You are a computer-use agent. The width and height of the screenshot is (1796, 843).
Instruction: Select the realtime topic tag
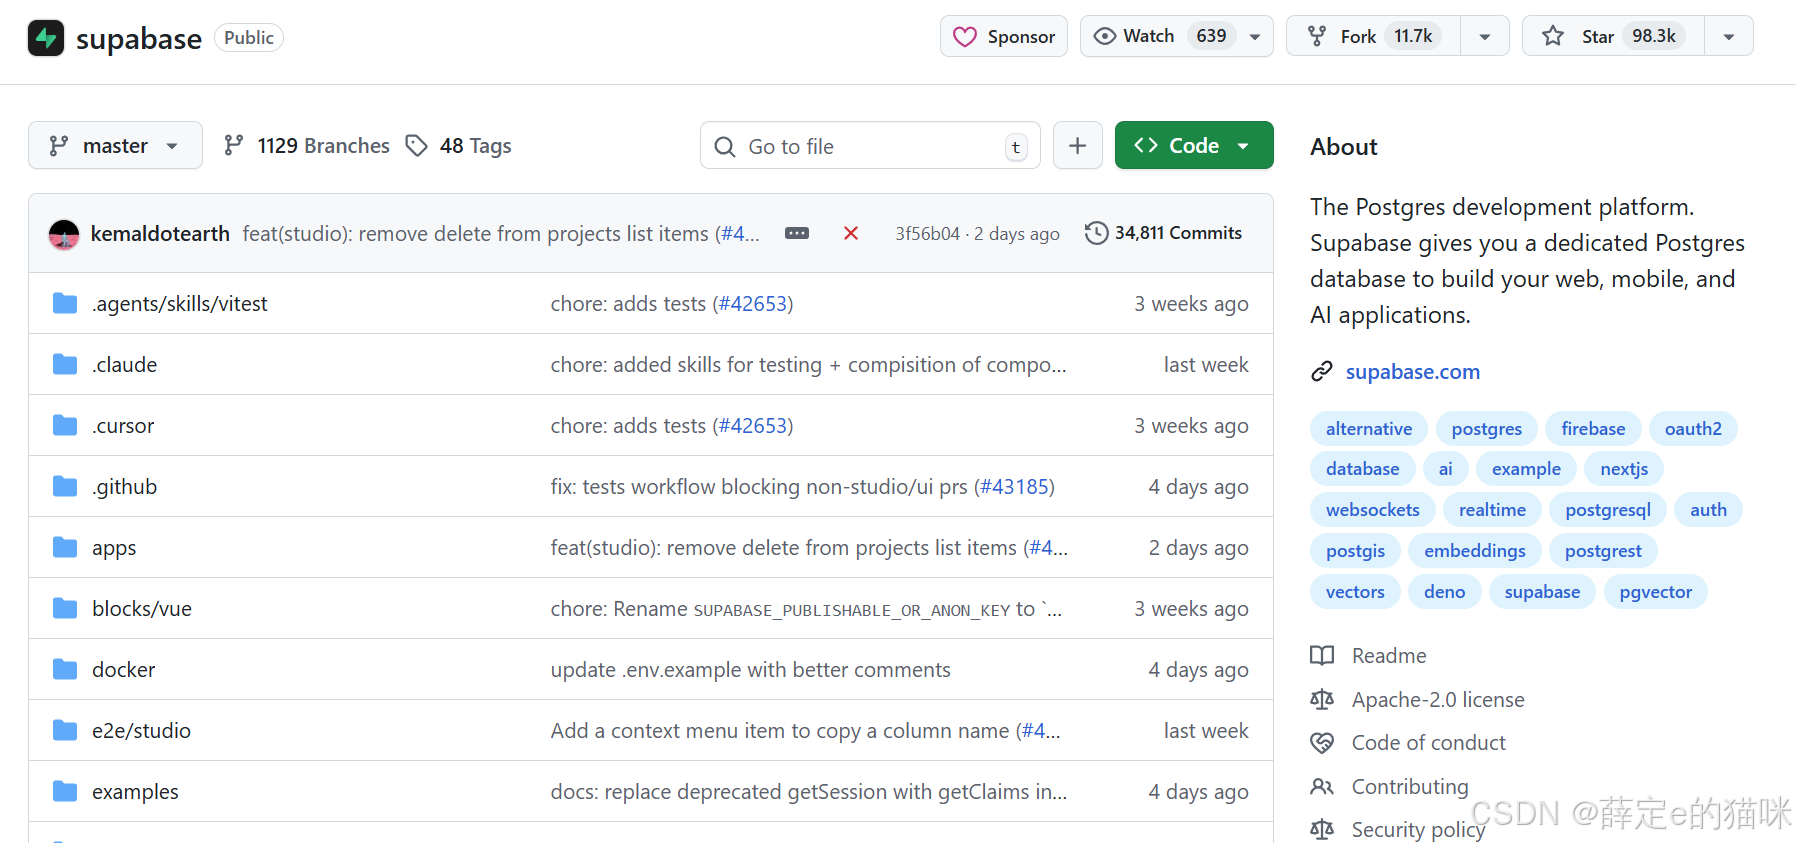pos(1492,510)
